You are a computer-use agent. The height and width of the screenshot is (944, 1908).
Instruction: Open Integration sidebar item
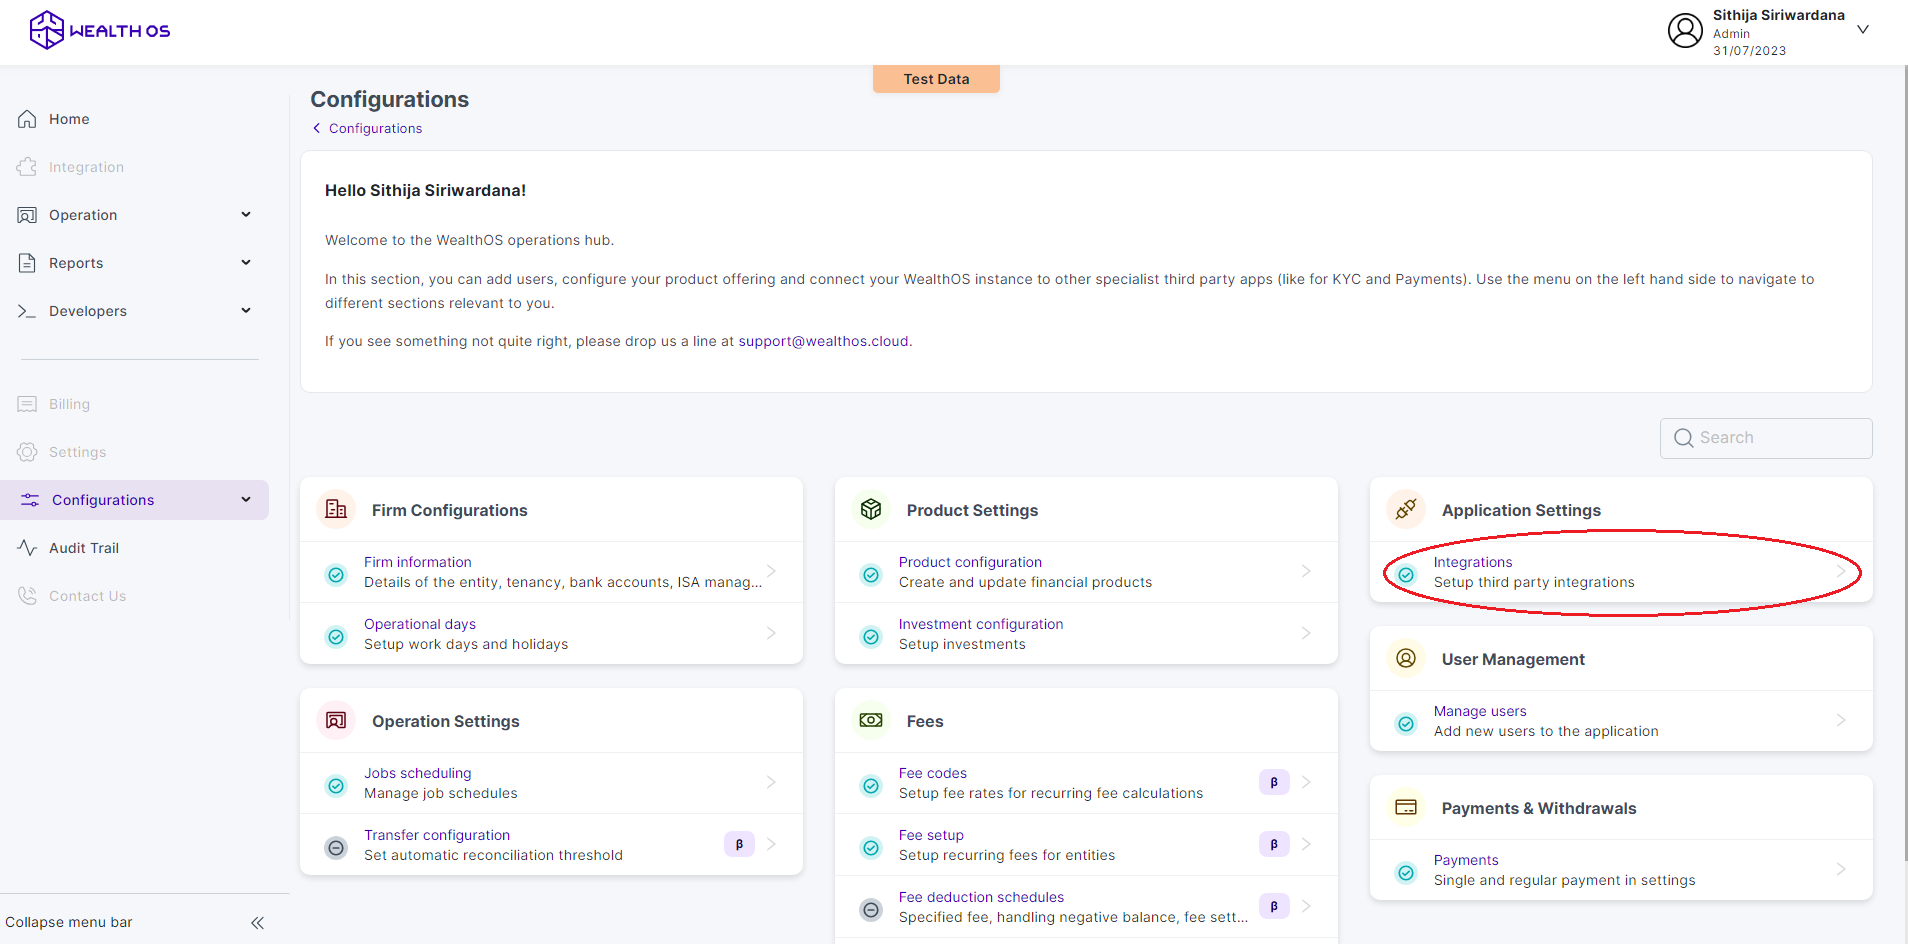pos(86,167)
